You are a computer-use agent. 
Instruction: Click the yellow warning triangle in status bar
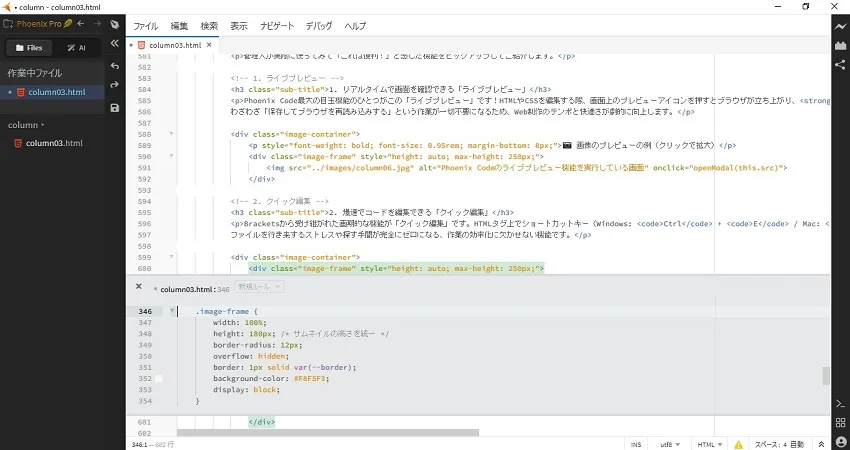[x=738, y=445]
